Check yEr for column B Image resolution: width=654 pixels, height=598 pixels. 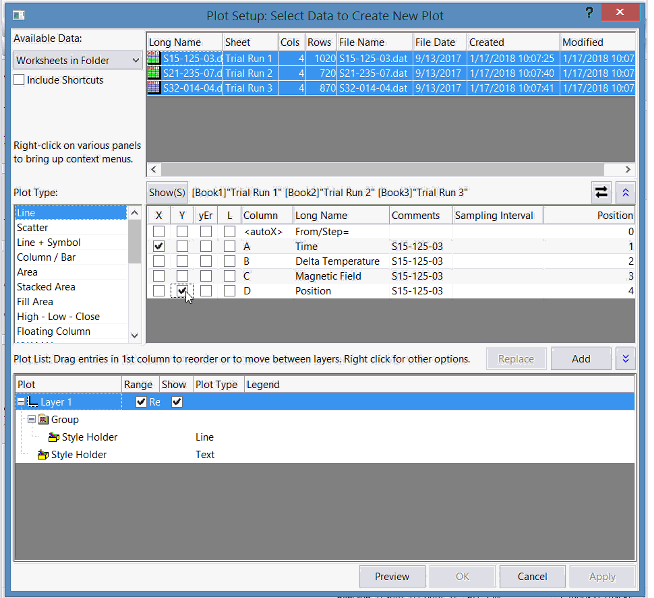click(206, 261)
